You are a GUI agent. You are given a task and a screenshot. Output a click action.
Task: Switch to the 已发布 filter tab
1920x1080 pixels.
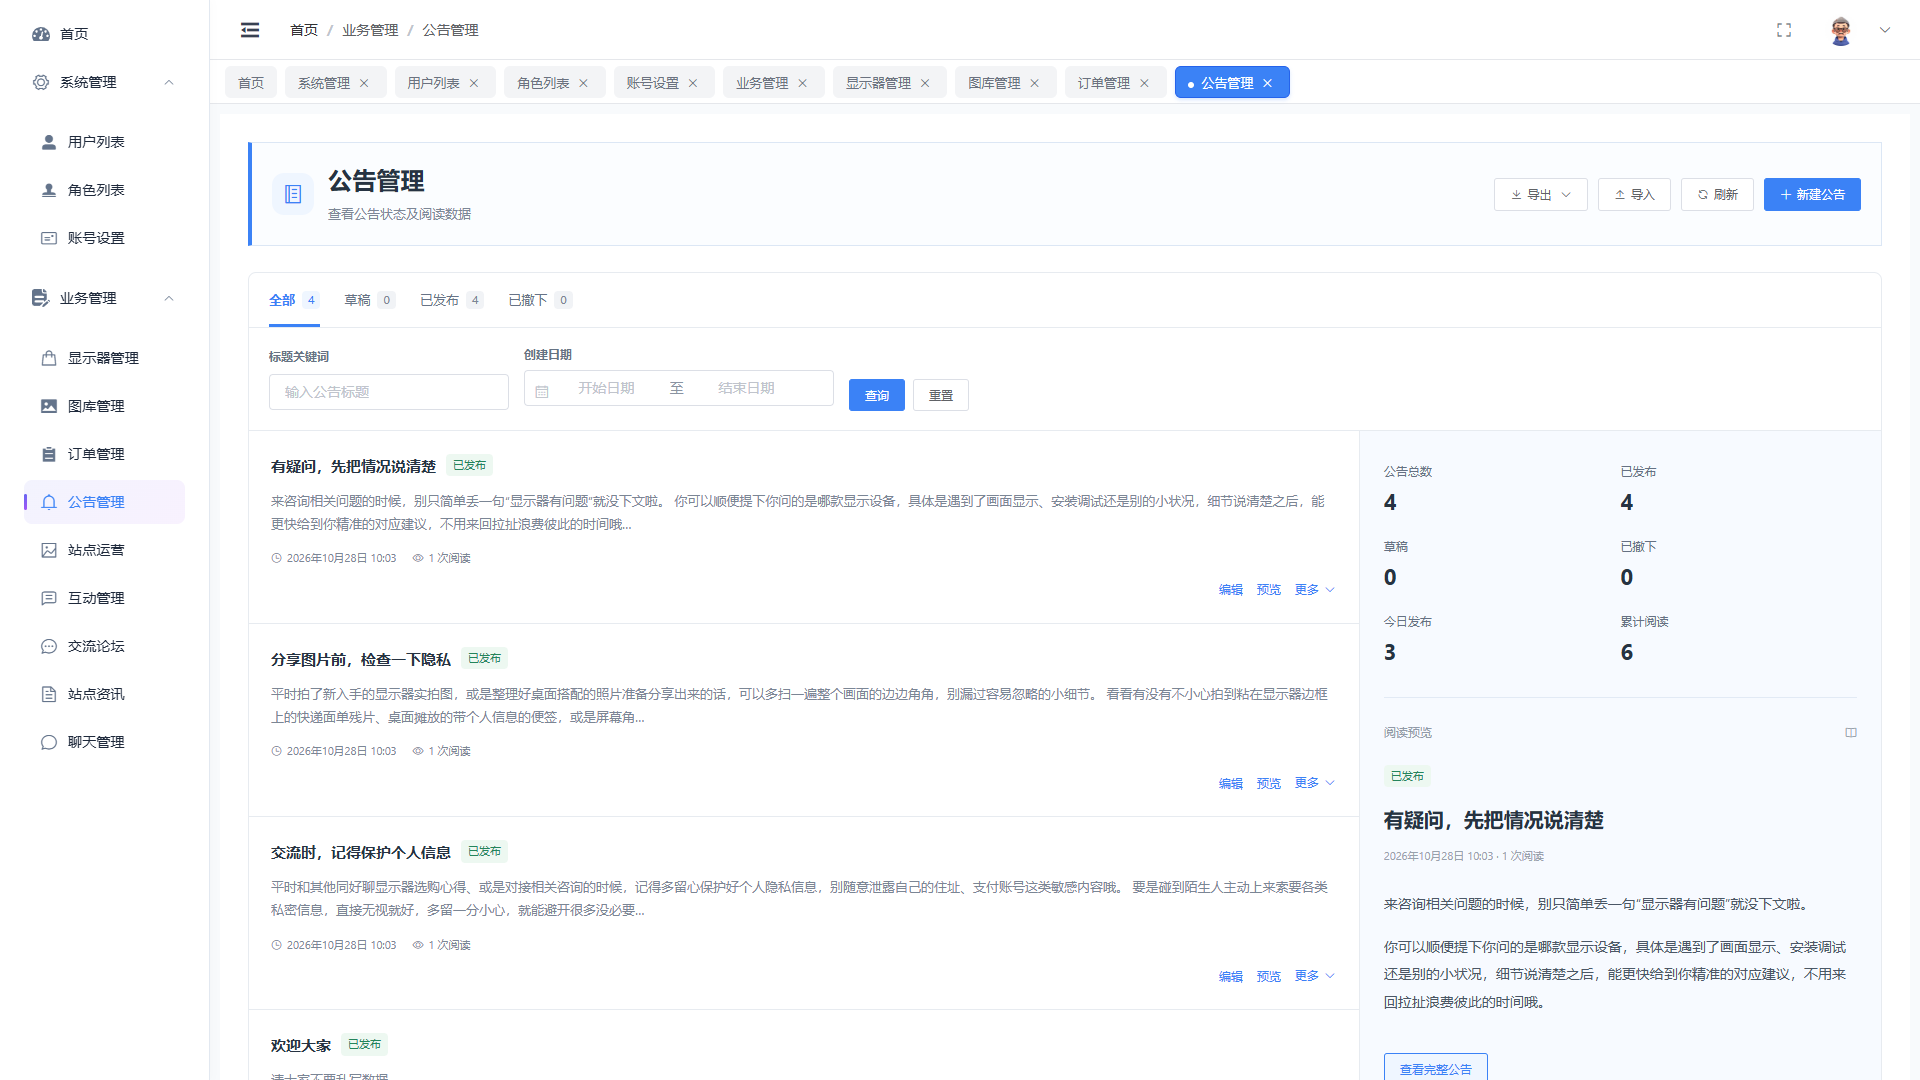(451, 300)
